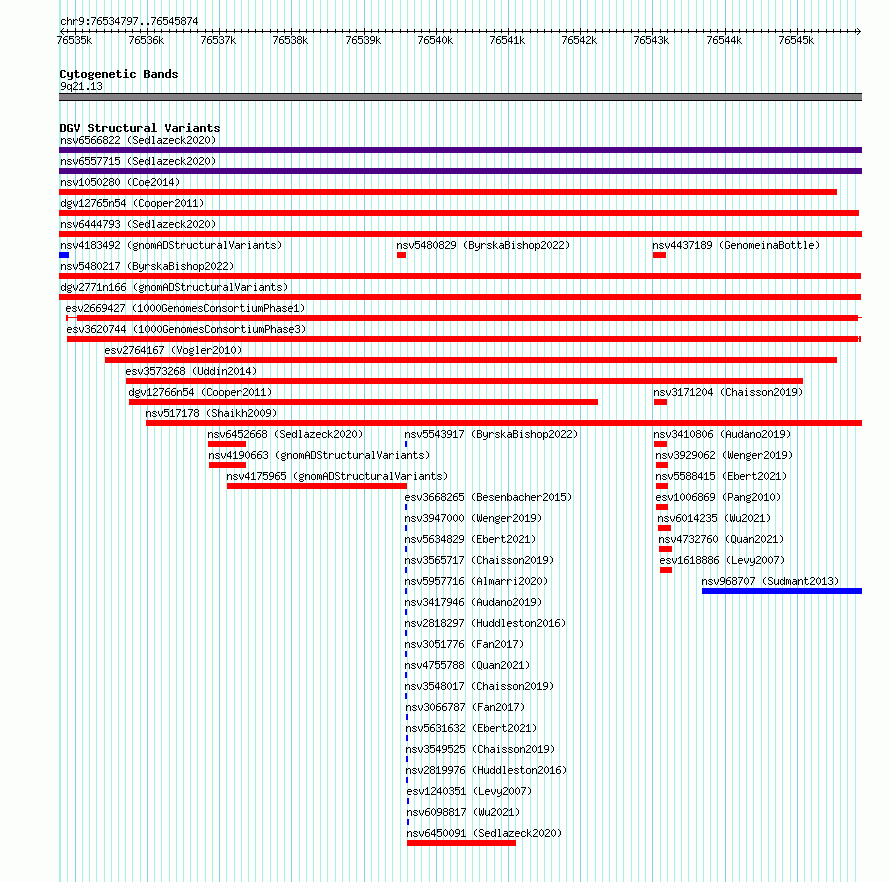Click nsv3548017 (Chaisson2019) label
The height and width of the screenshot is (882, 890).
coord(479,686)
